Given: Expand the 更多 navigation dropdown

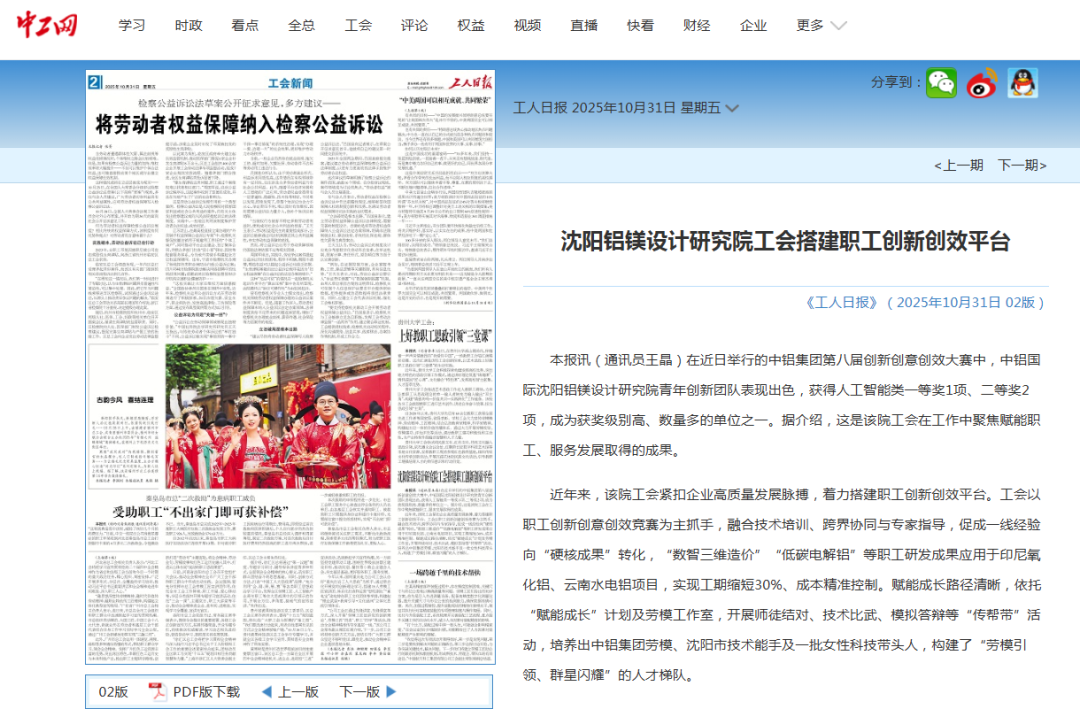Looking at the screenshot, I should tap(821, 25).
